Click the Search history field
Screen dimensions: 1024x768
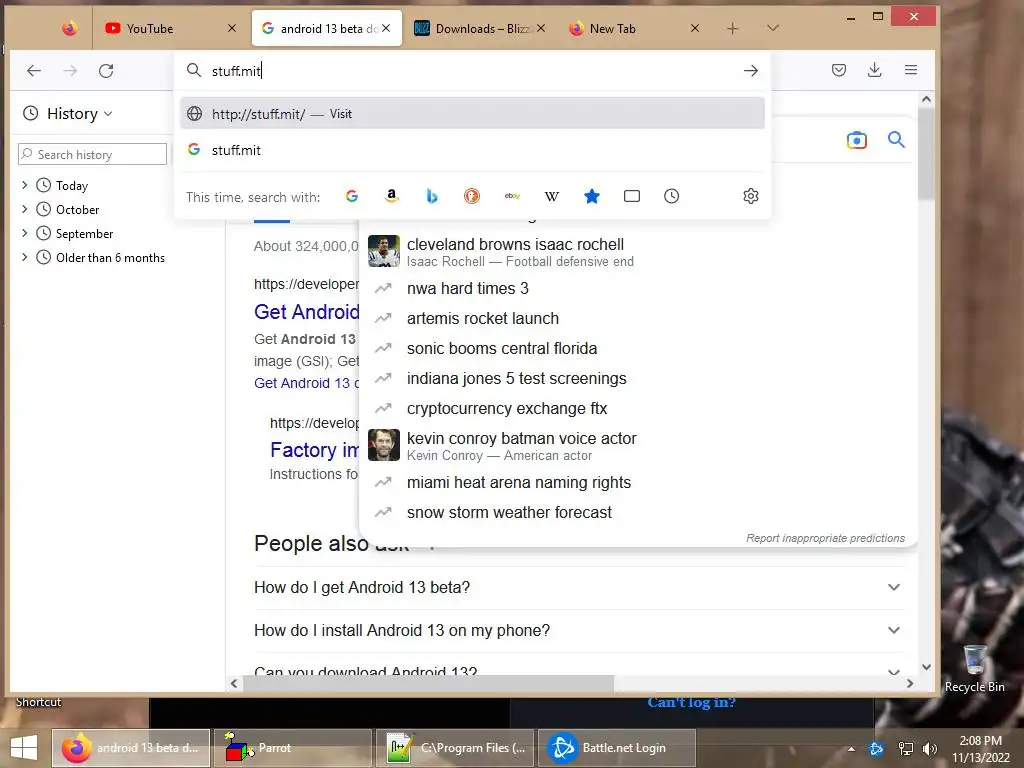click(92, 155)
